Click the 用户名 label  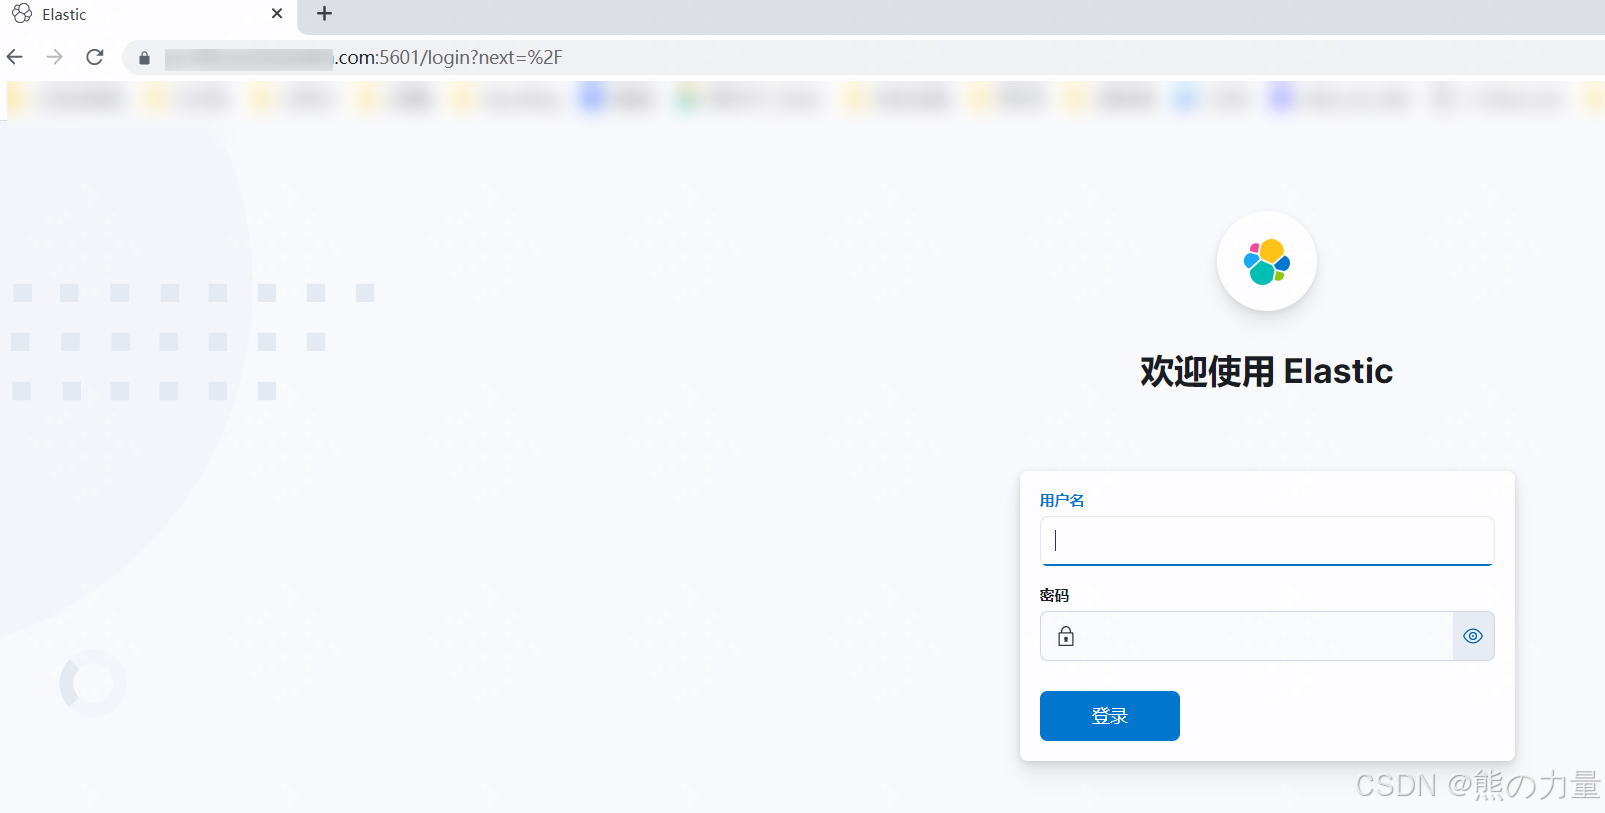tap(1062, 500)
